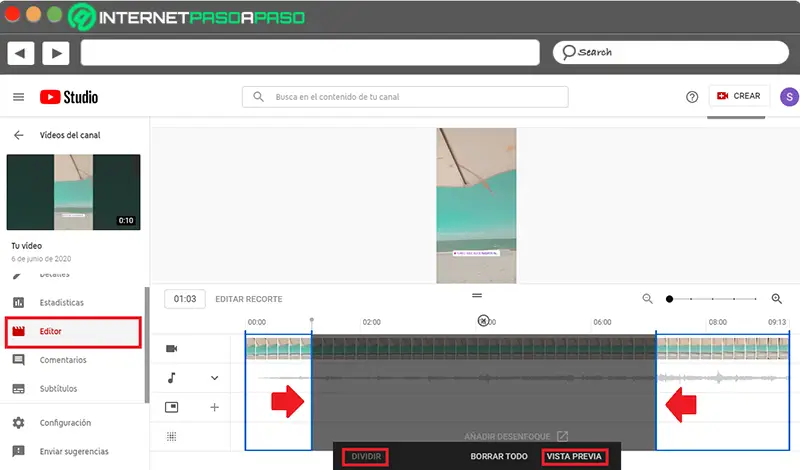This screenshot has height=470, width=800.
Task: Click 'Tu vídeo' title text
Action: [x=27, y=246]
